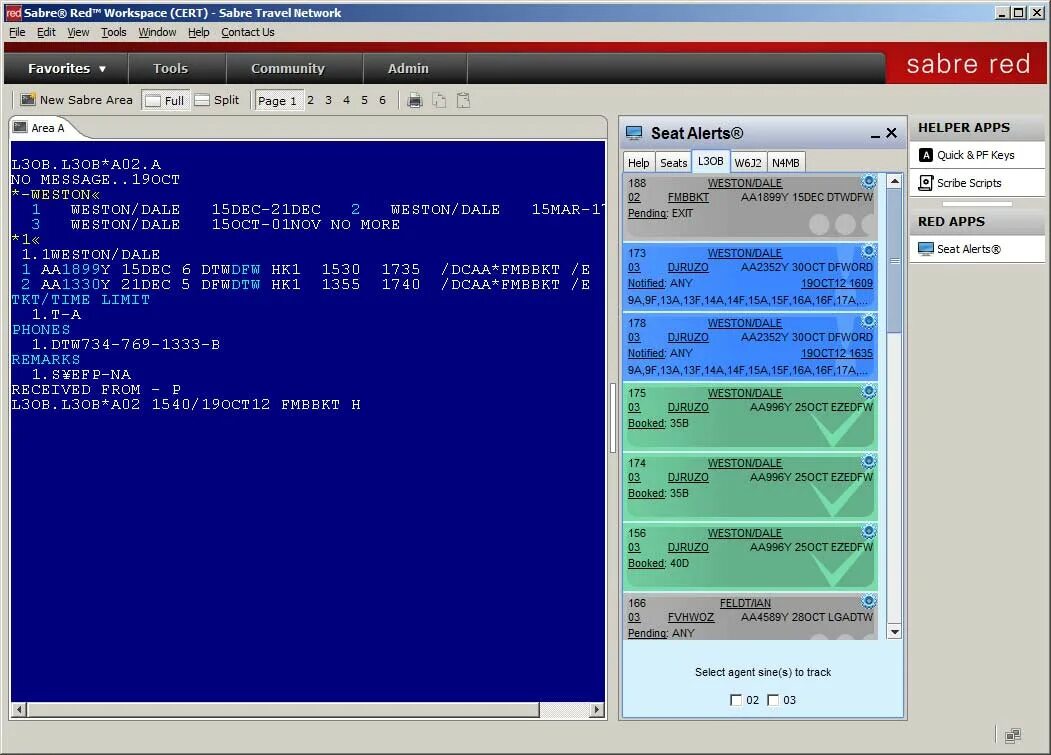Click the Print icon in toolbar
This screenshot has width=1051, height=755.
pos(415,101)
